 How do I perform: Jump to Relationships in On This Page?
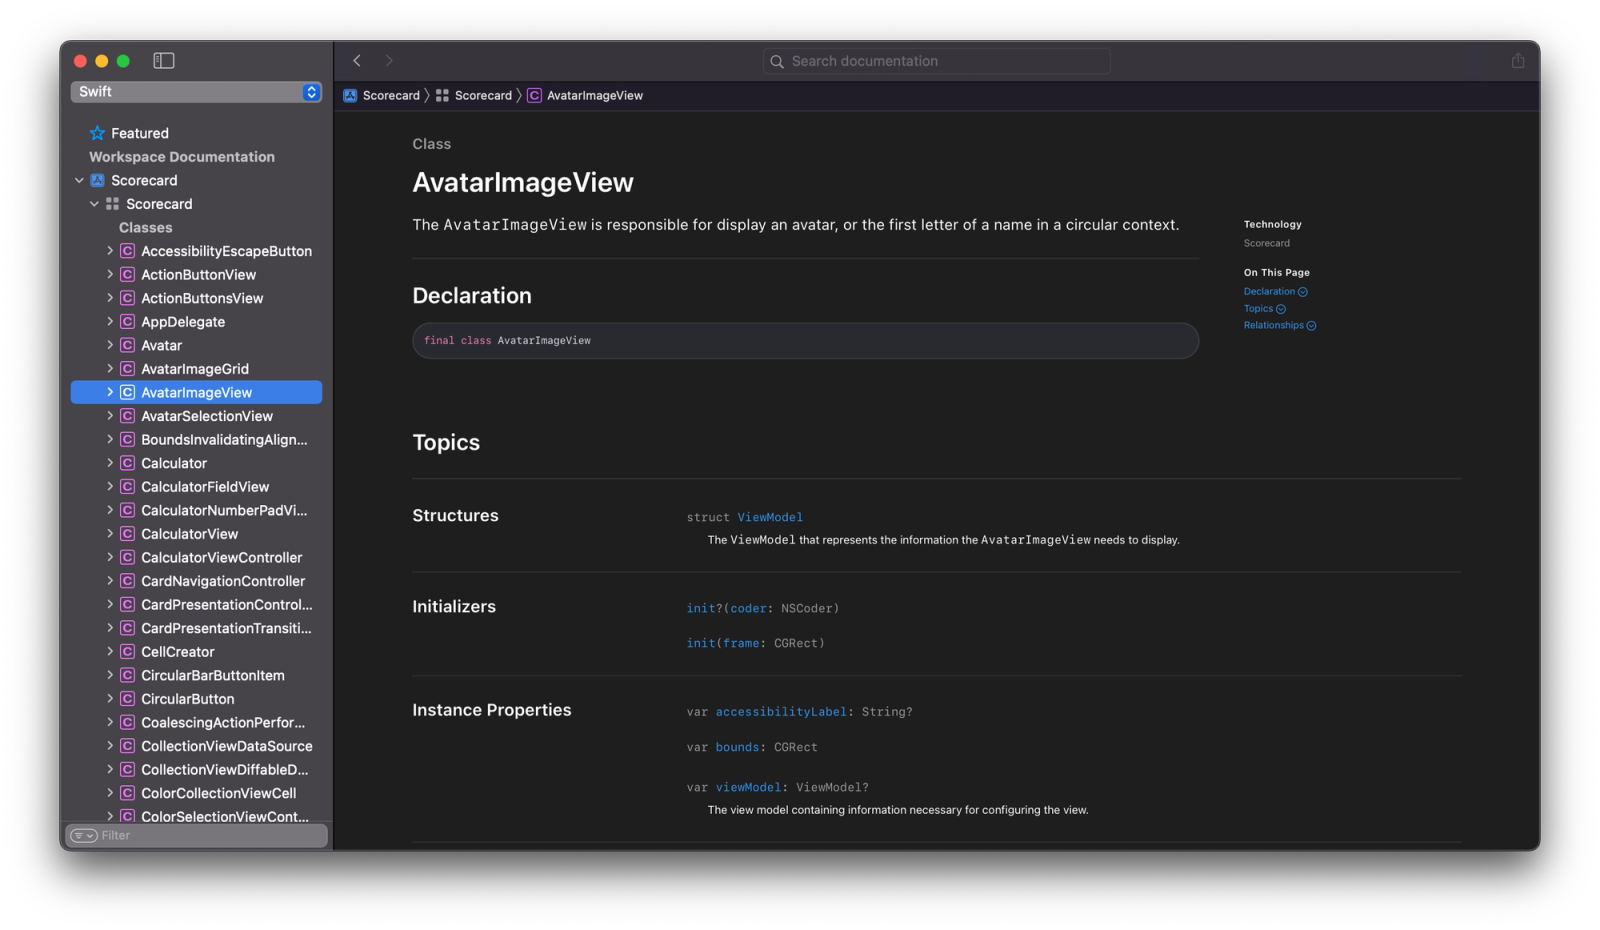click(1273, 325)
